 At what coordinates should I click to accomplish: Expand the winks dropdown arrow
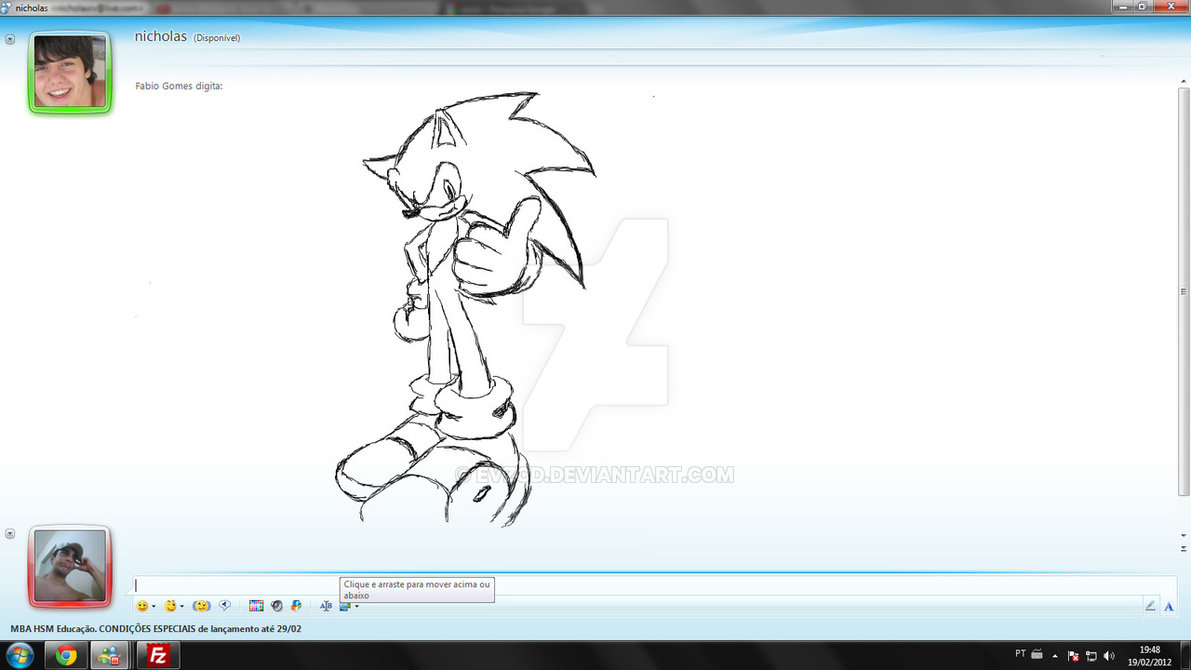[183, 606]
